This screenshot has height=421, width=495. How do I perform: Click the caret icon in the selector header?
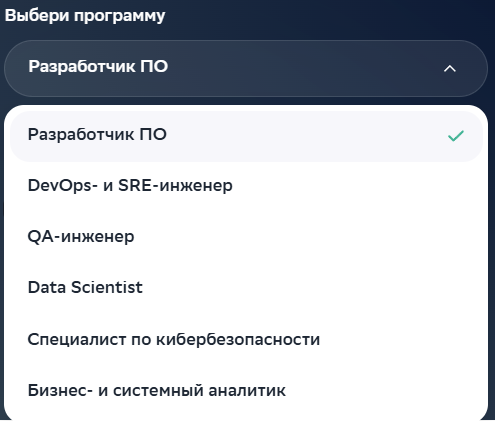450,69
